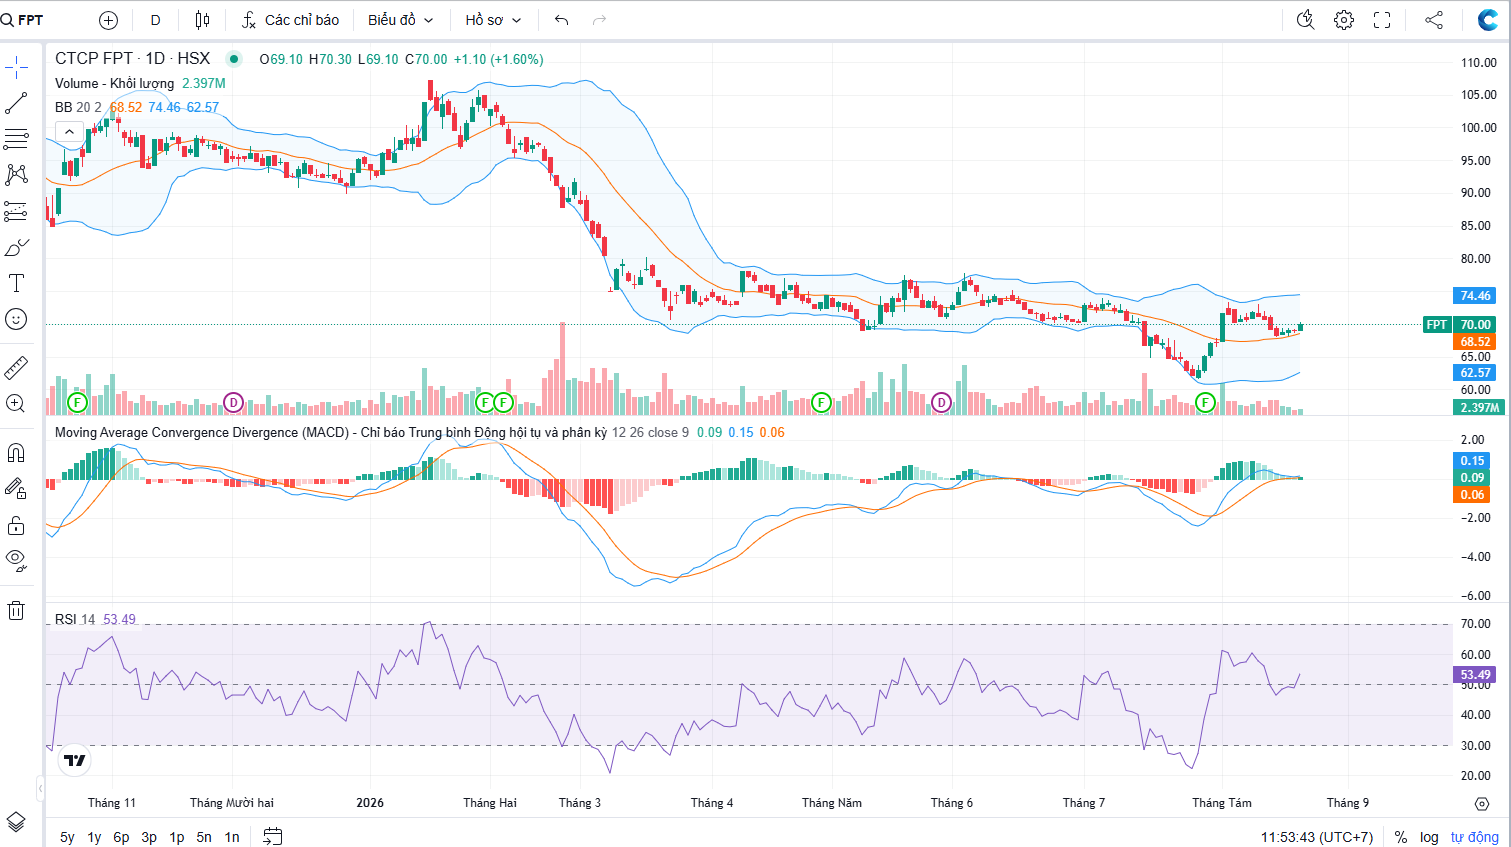
Task: Select the 5y time range
Action: (x=67, y=837)
